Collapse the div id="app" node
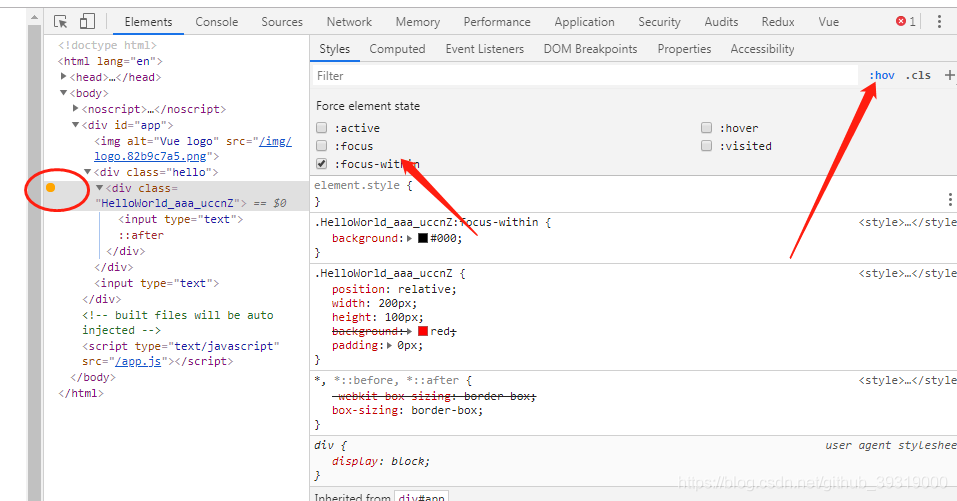The image size is (957, 501). click(76, 124)
